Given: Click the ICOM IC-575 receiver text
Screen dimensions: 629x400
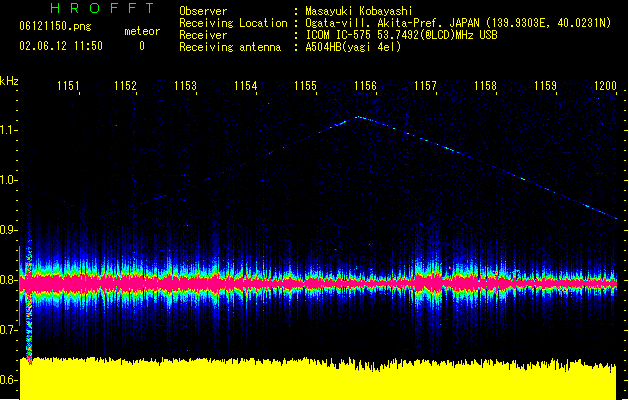Looking at the screenshot, I should coord(402,35).
